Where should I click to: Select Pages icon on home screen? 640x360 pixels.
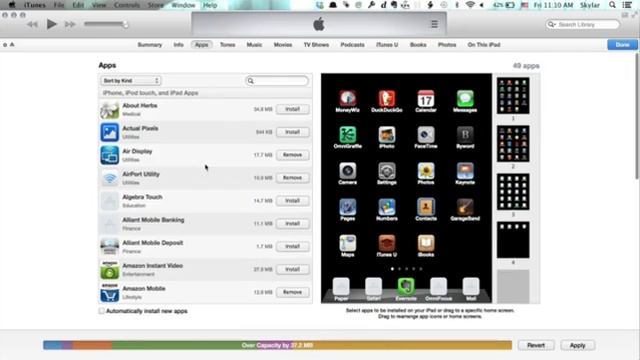[x=347, y=207]
